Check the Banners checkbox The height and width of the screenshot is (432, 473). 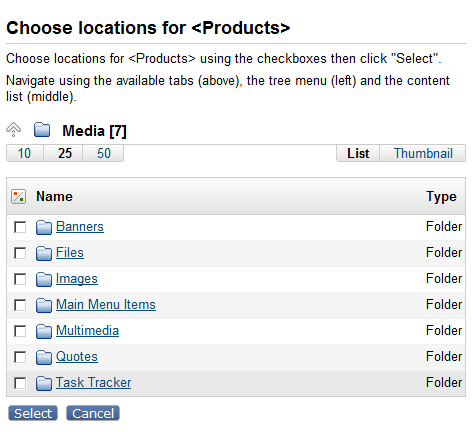20,227
